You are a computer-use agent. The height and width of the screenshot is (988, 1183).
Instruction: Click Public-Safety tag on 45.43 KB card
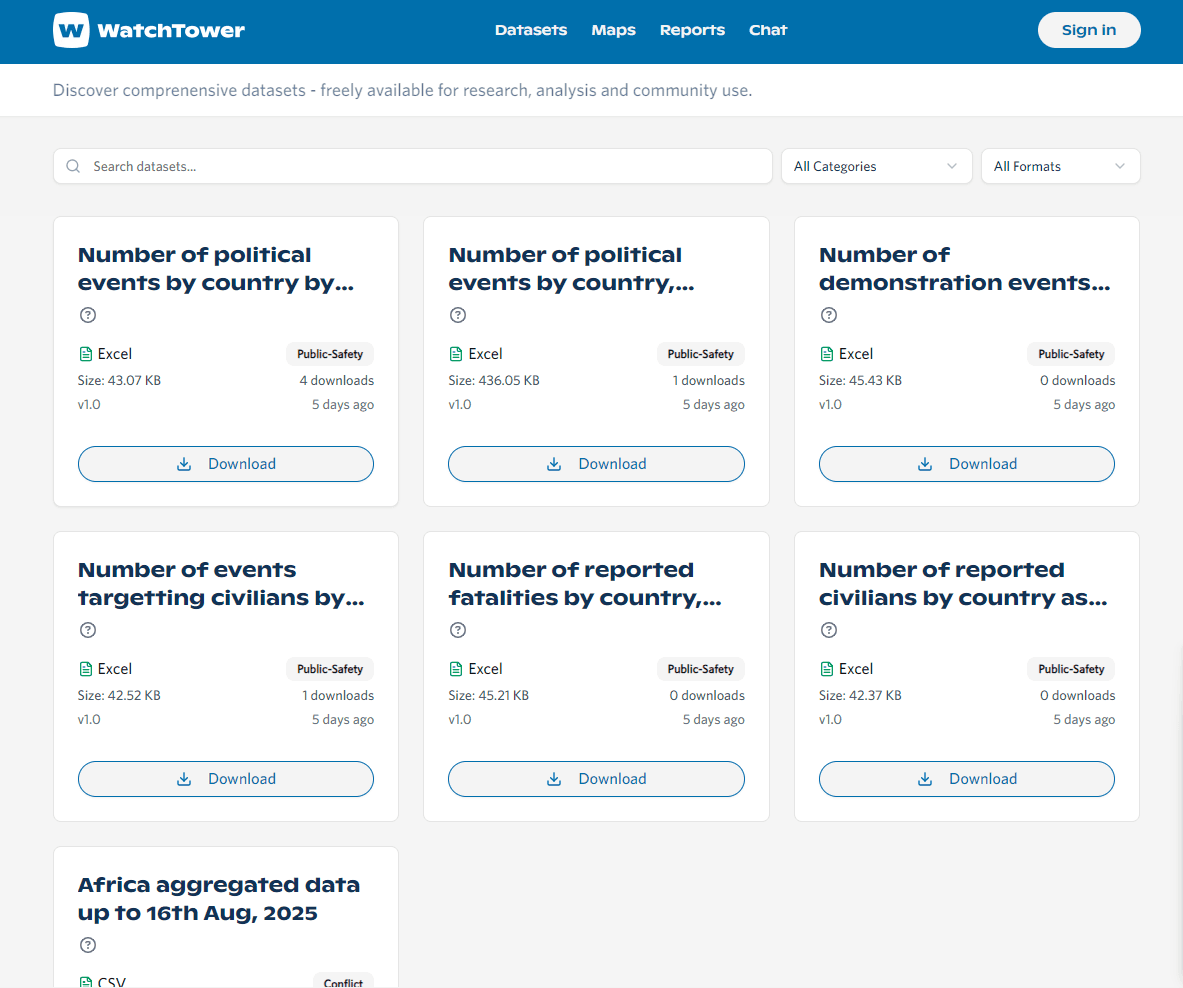point(1071,354)
